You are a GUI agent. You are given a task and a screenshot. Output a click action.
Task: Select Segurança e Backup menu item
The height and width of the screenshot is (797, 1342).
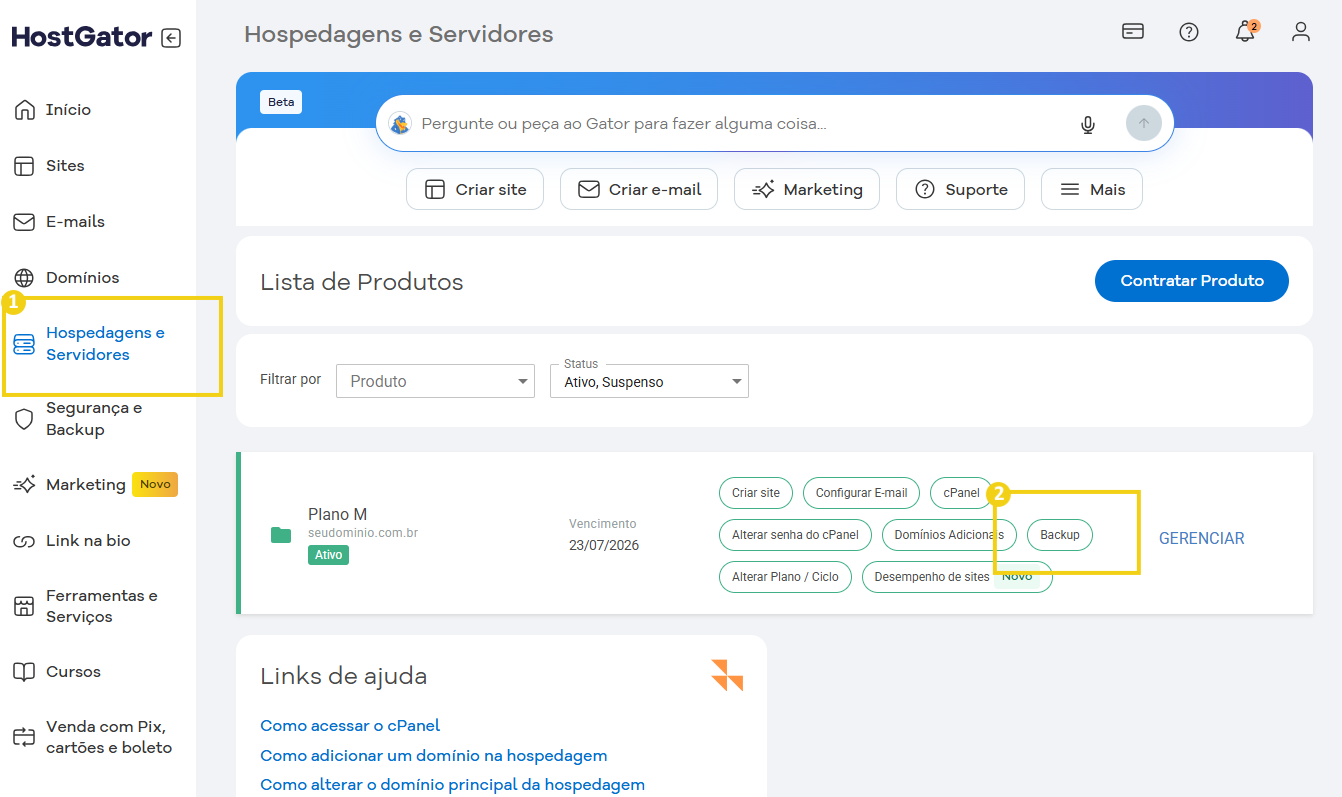click(x=94, y=419)
